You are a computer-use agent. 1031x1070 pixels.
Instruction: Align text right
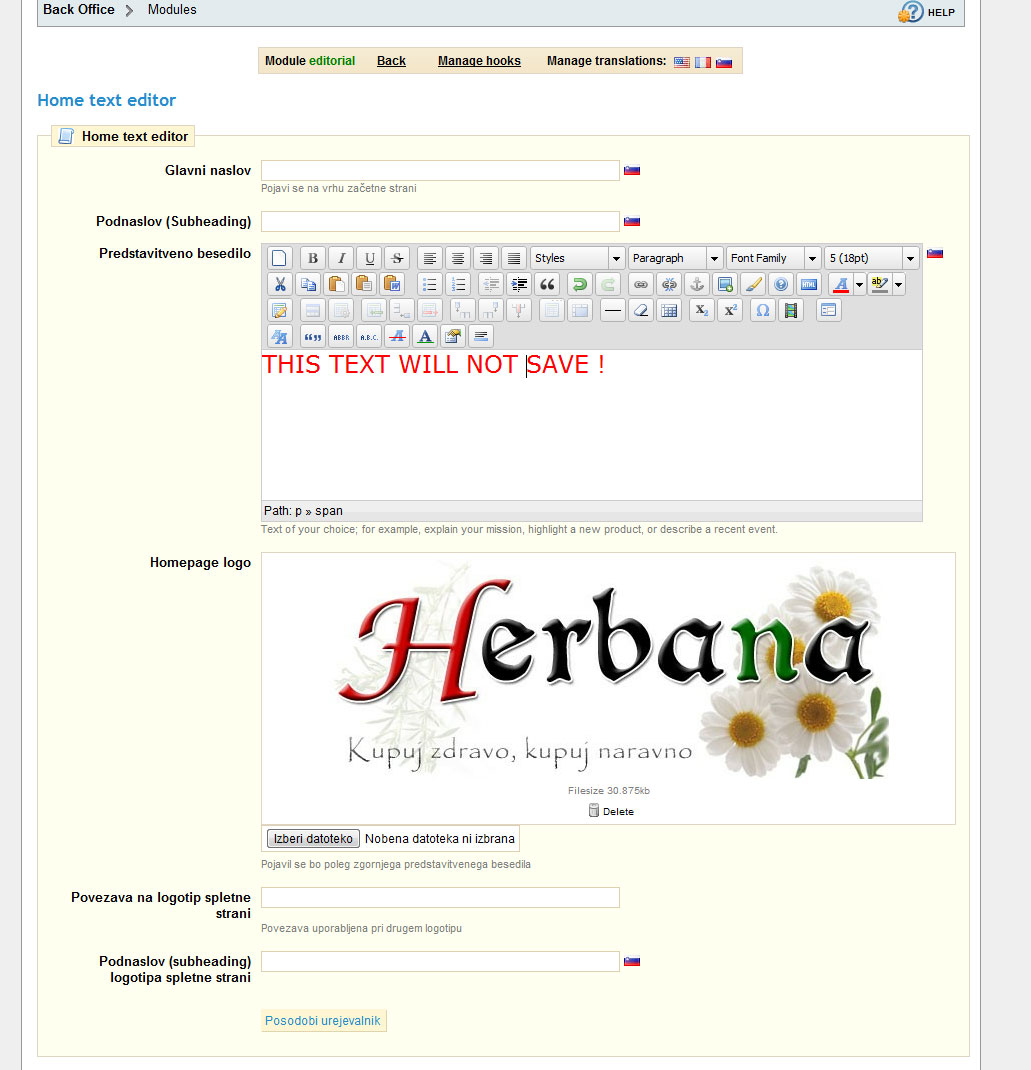tap(485, 258)
